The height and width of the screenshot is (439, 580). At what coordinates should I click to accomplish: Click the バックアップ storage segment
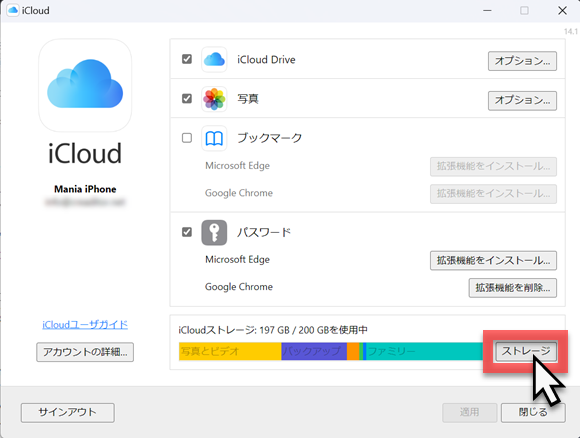(314, 351)
